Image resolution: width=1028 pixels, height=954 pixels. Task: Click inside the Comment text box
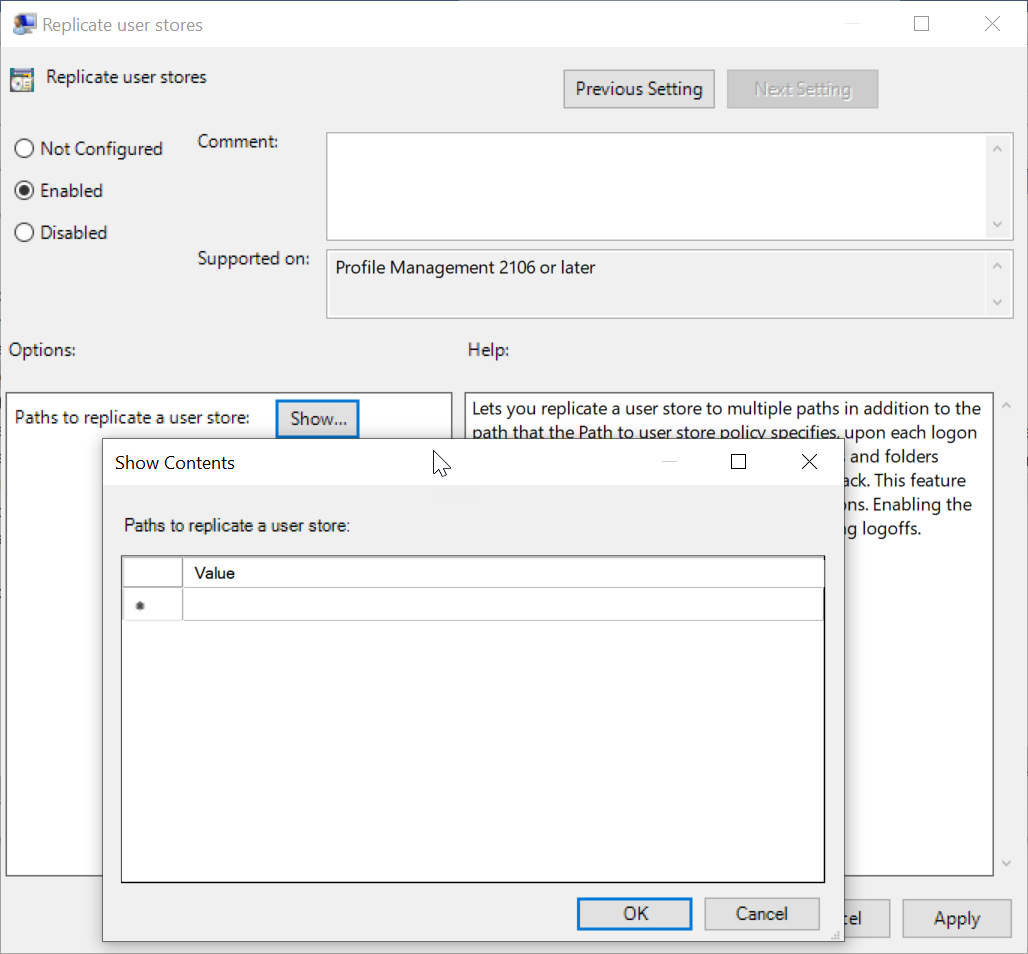tap(655, 186)
